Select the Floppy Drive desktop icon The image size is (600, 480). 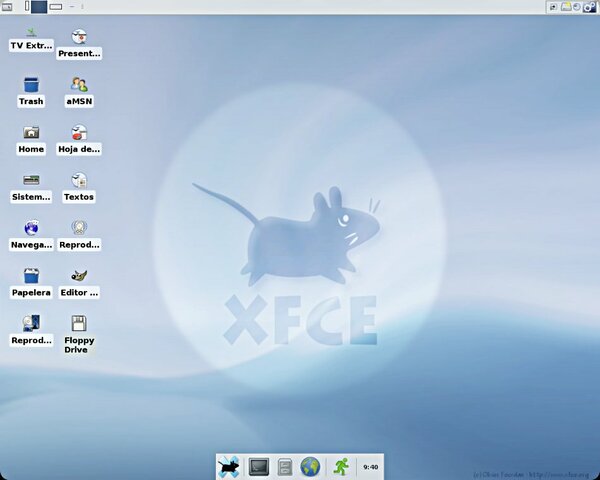pyautogui.click(x=79, y=335)
